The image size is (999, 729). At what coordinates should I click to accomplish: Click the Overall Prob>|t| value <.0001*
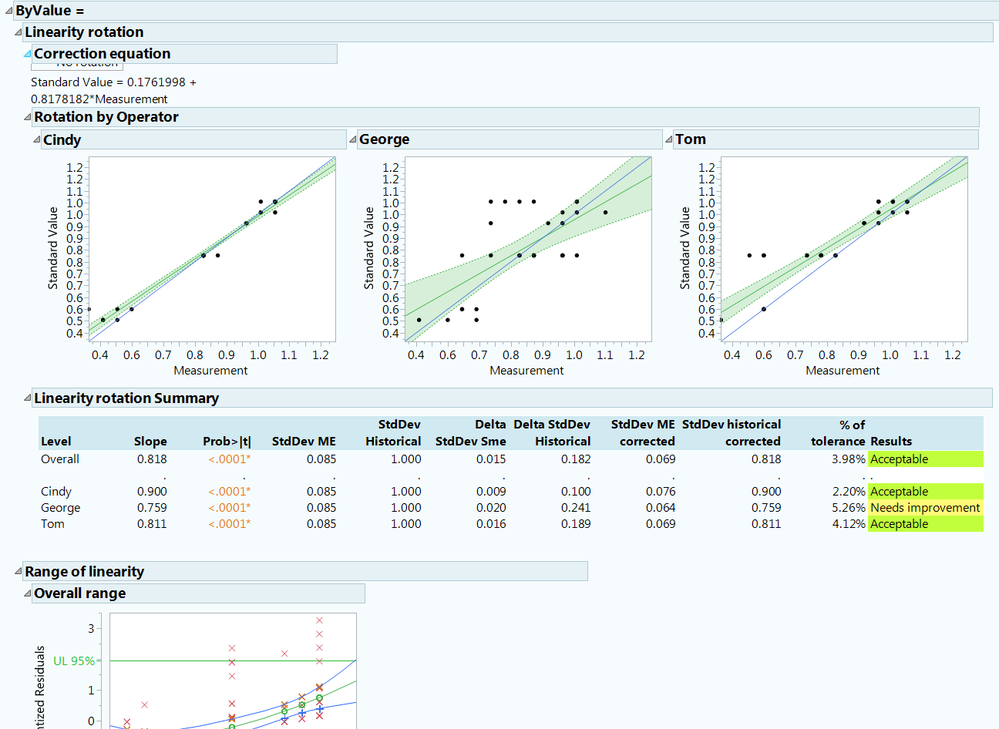click(229, 459)
